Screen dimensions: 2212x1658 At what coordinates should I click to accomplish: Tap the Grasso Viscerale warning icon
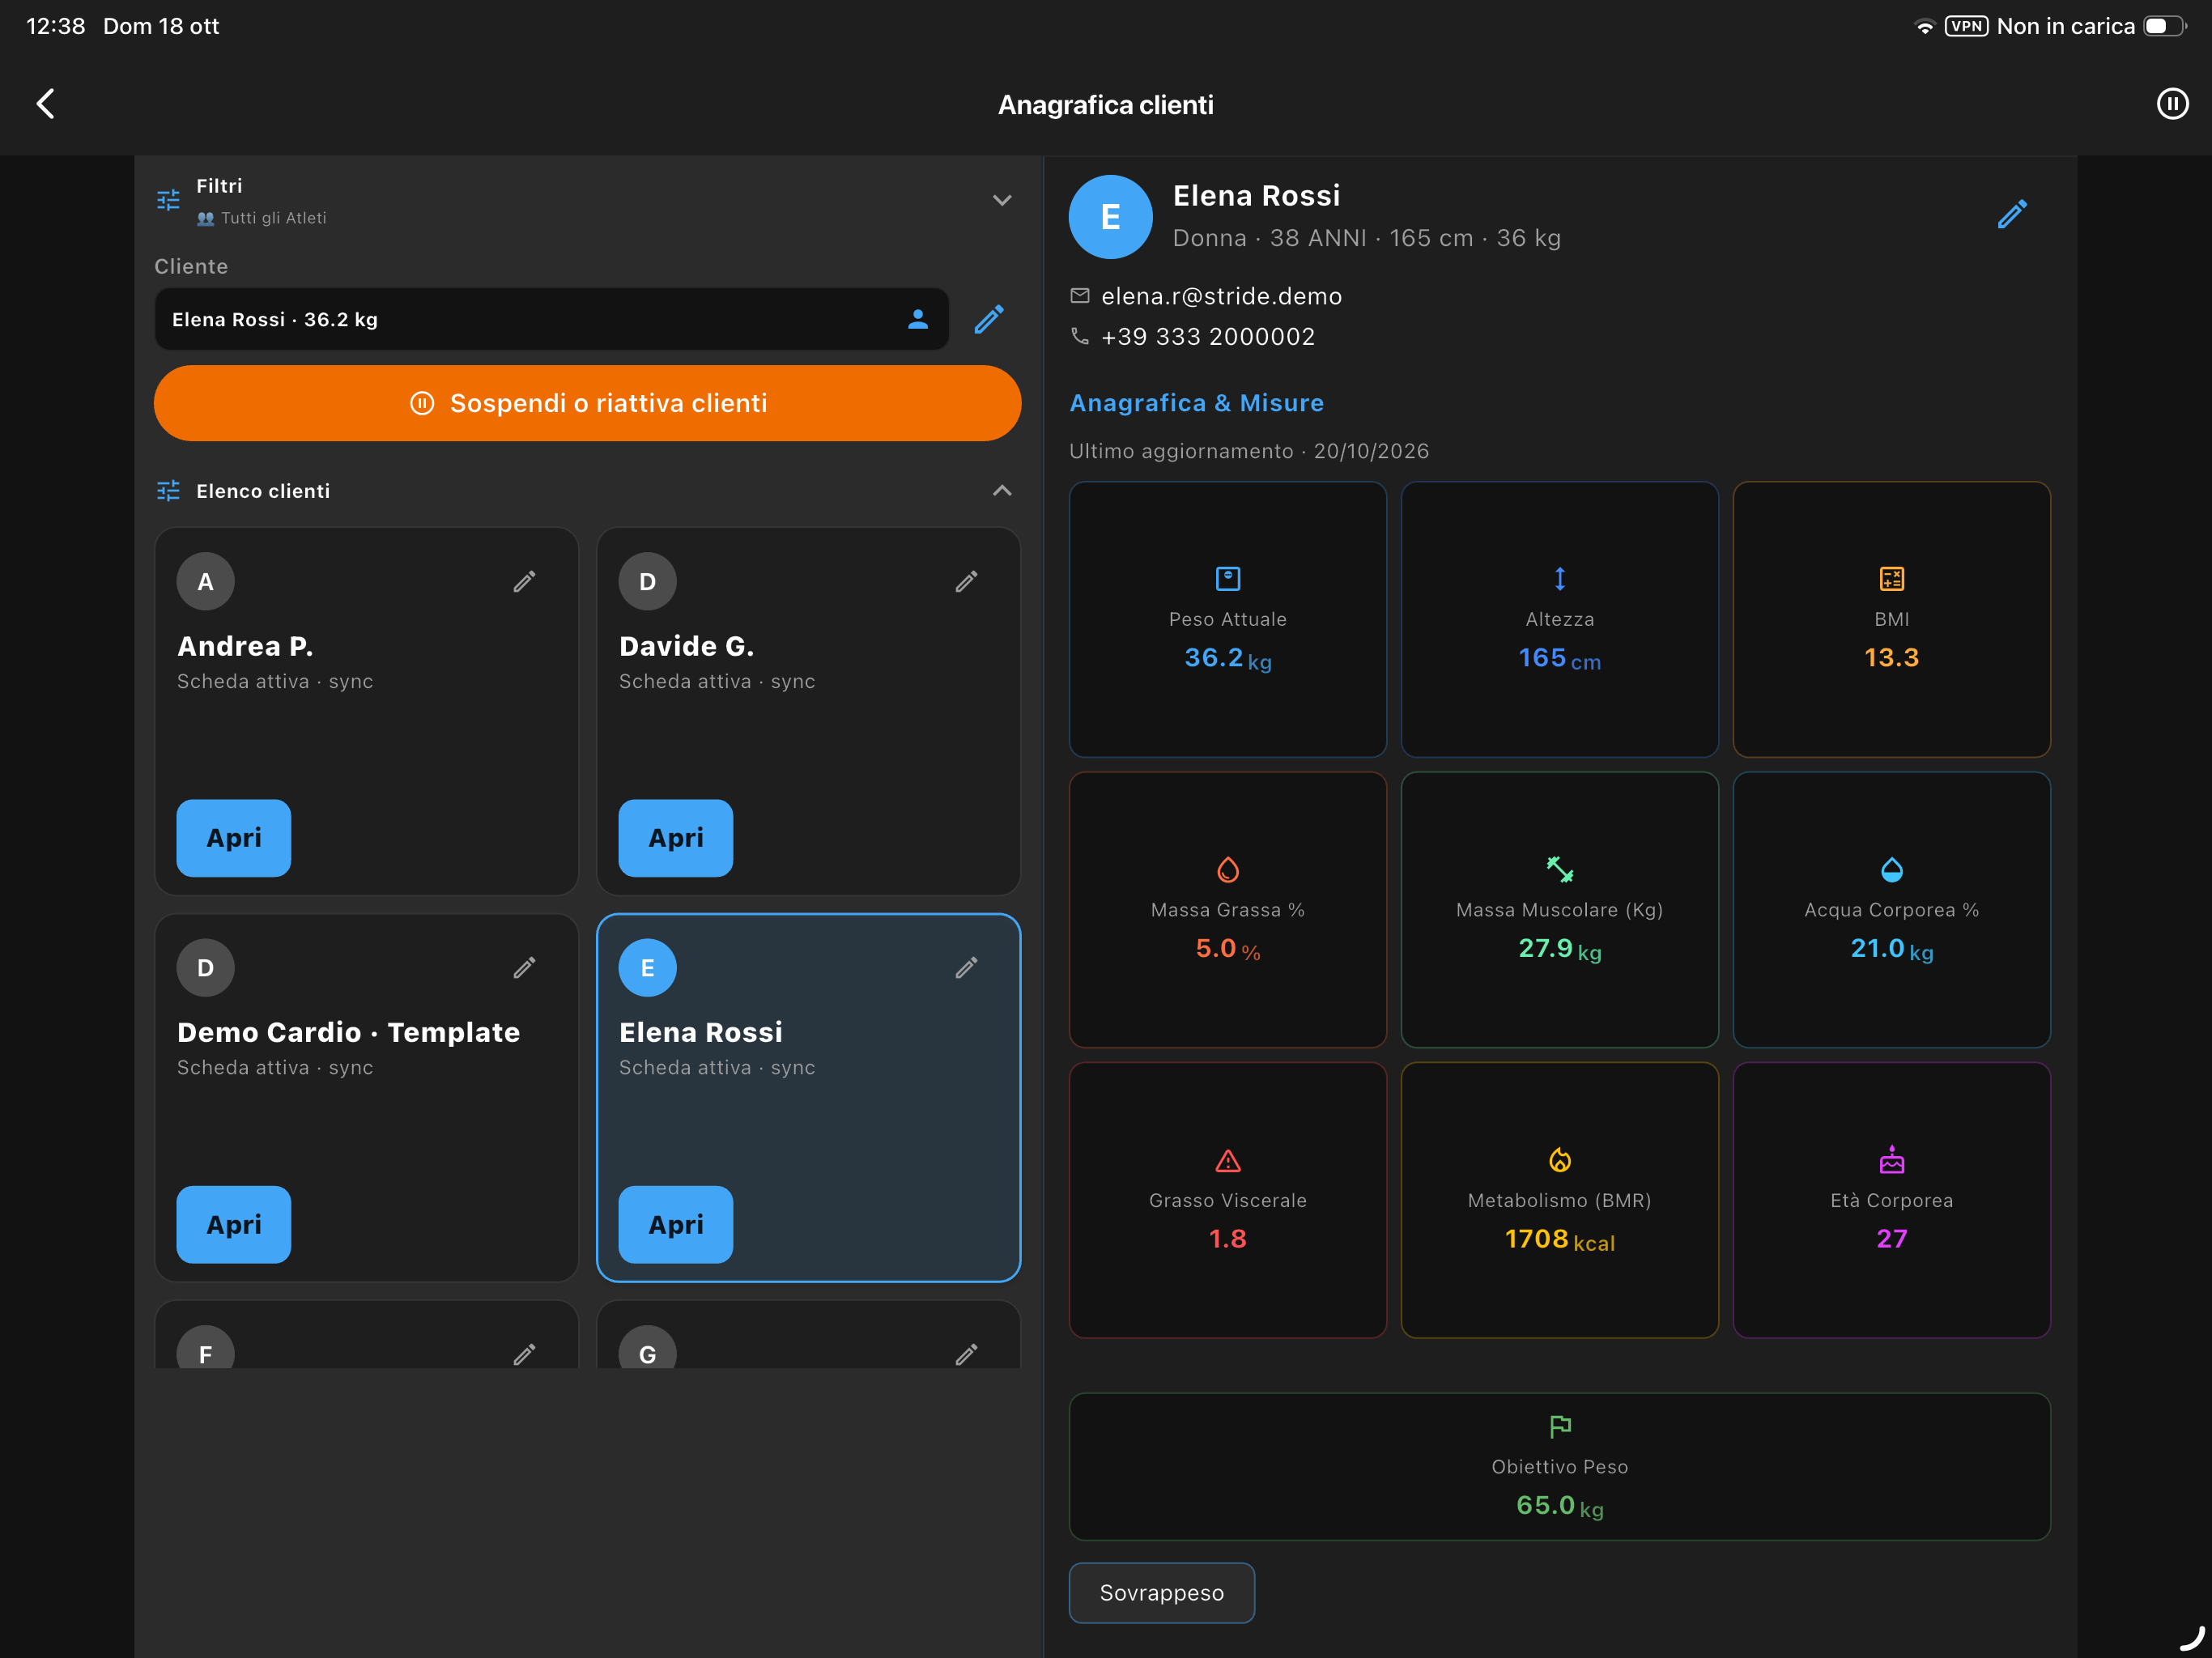1228,1160
